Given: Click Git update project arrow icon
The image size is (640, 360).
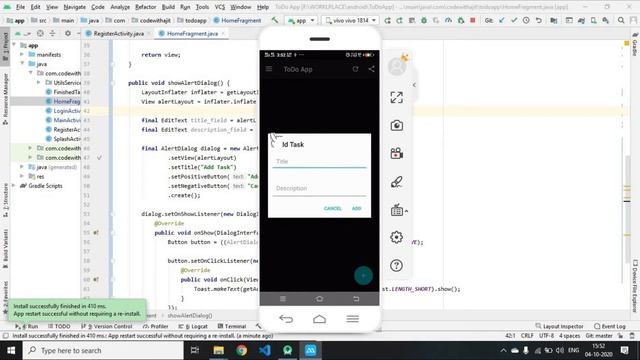Looking at the screenshot, I should pyautogui.click(x=502, y=20).
